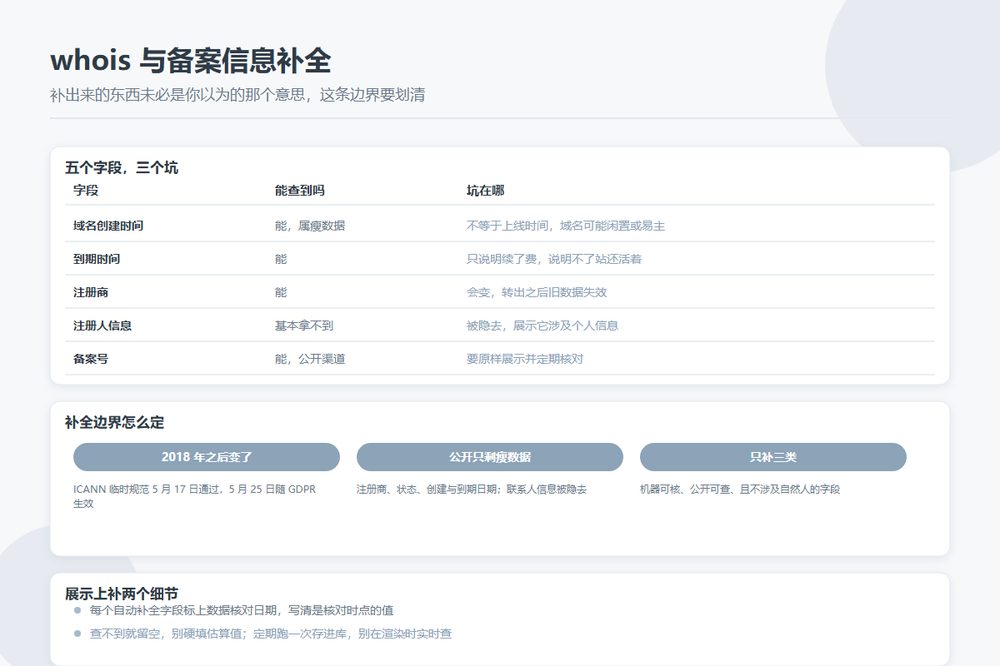The width and height of the screenshot is (1000, 666).
Task: Click the cell '能，公开渠道'
Action: [x=310, y=359]
